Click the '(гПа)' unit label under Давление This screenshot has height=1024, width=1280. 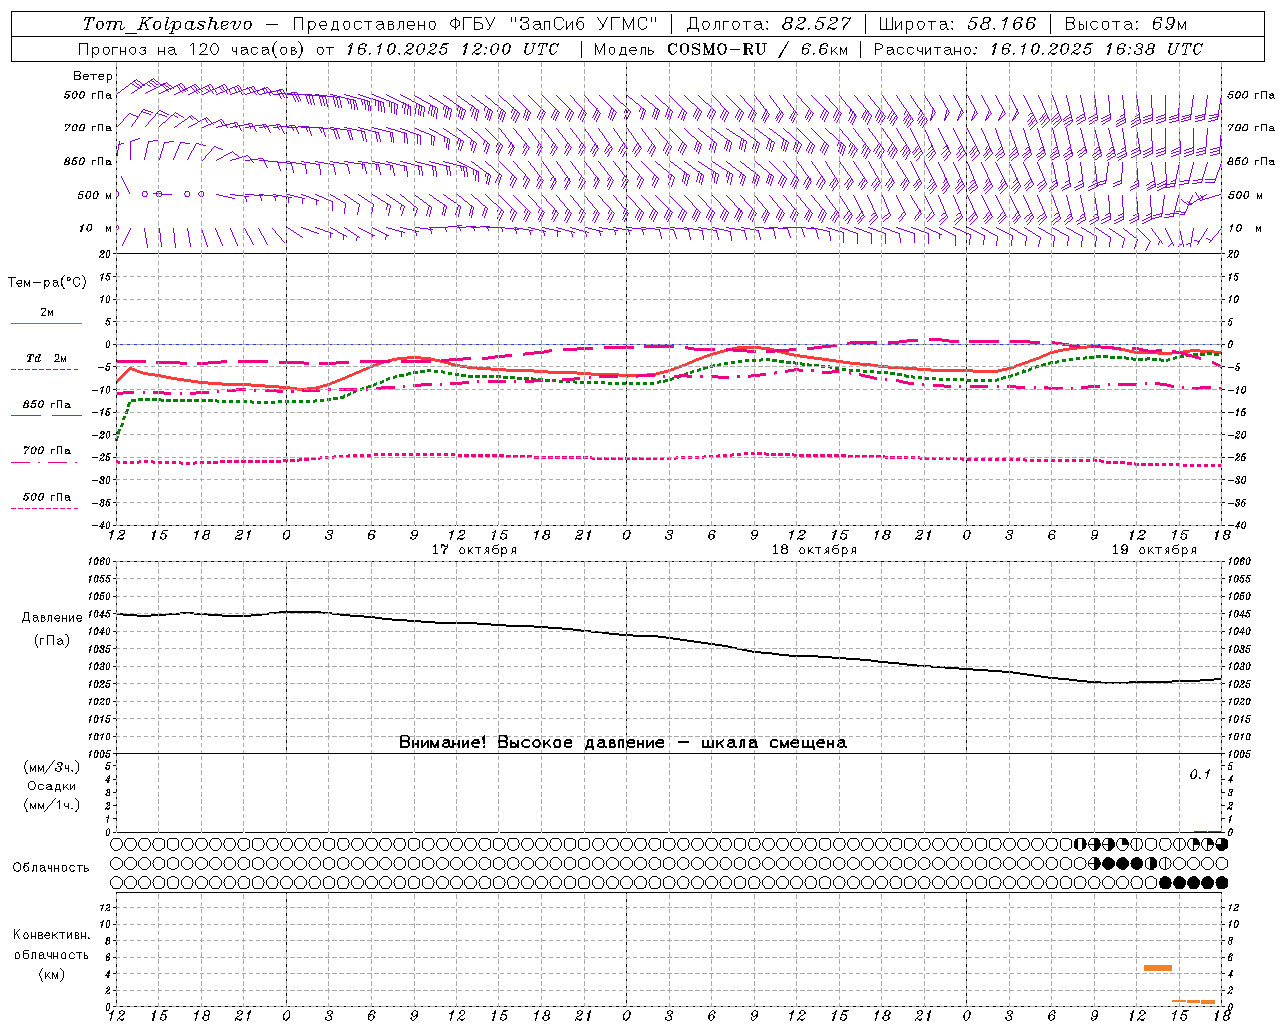[52, 641]
